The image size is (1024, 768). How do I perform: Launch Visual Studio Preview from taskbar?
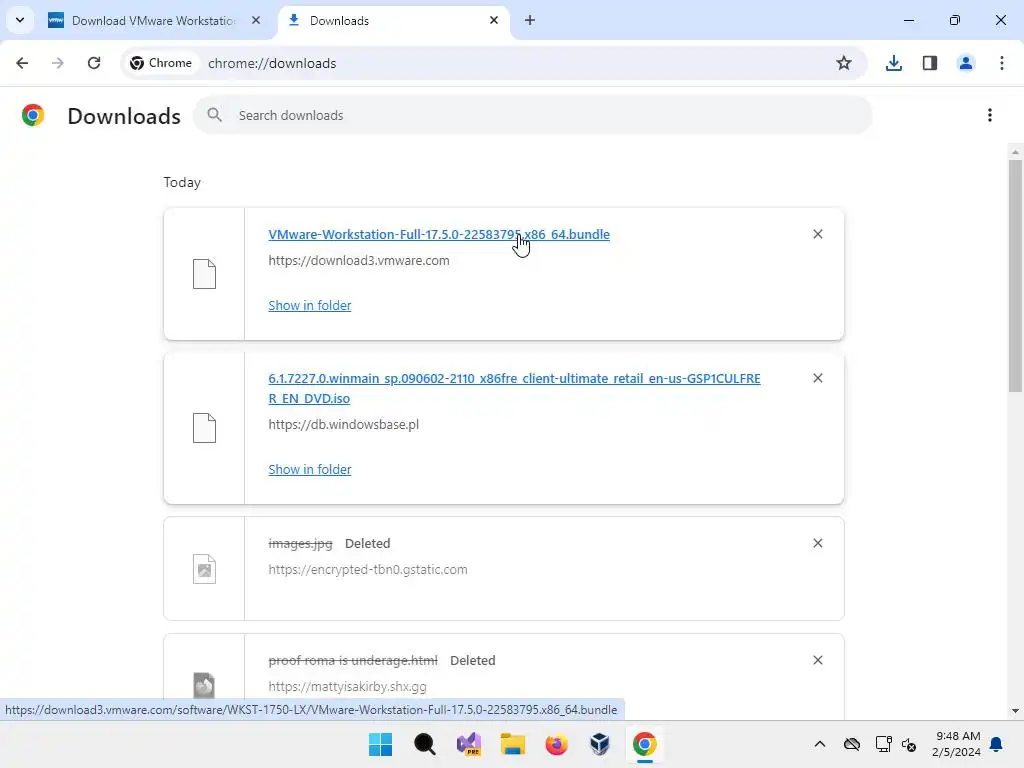coord(469,744)
